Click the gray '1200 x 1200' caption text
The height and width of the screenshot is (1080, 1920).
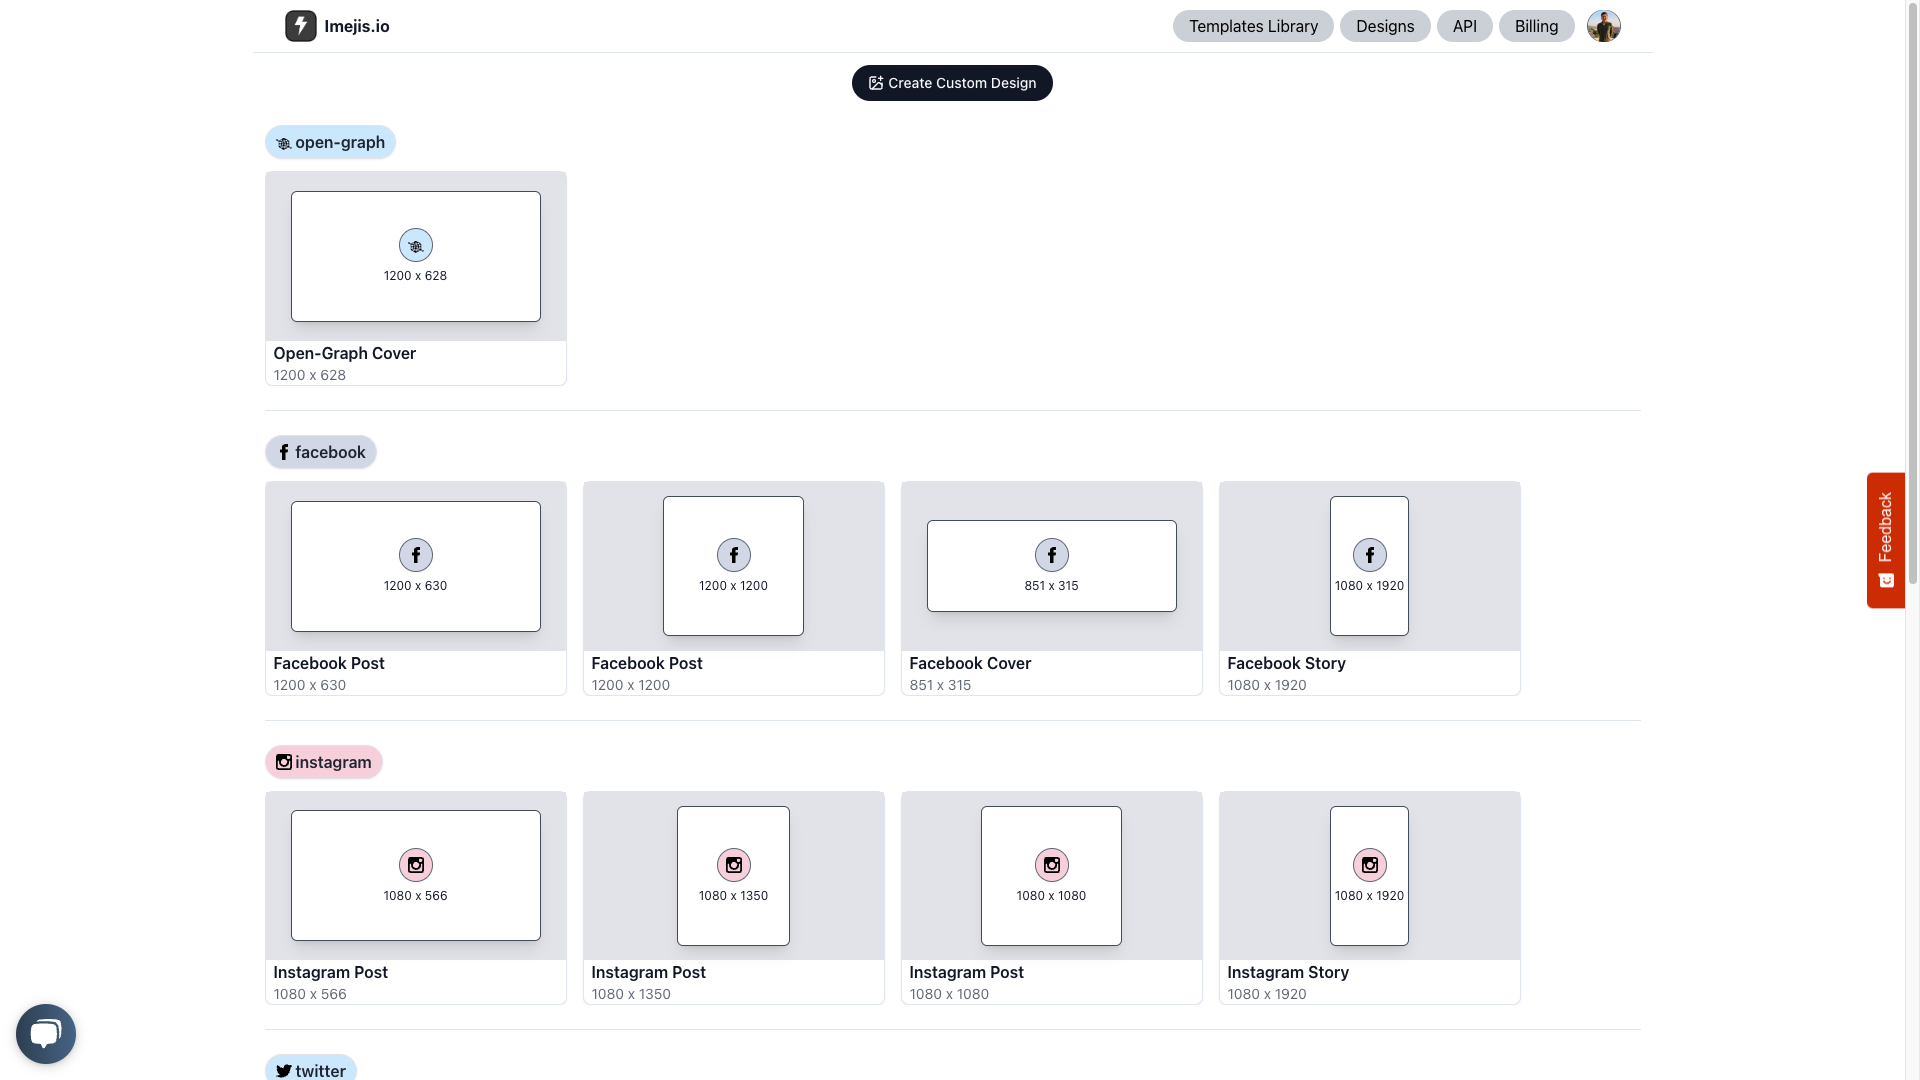[631, 685]
